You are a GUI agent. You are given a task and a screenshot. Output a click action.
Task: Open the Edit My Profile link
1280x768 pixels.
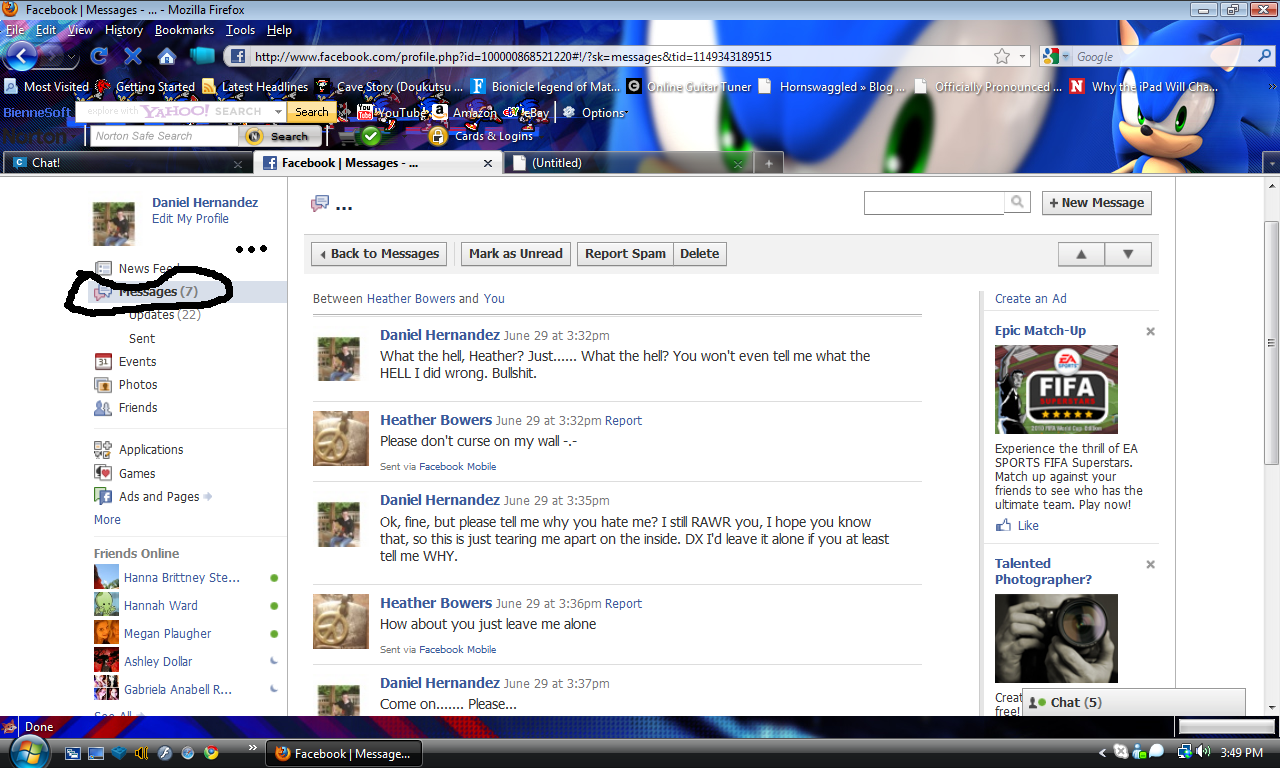click(190, 219)
